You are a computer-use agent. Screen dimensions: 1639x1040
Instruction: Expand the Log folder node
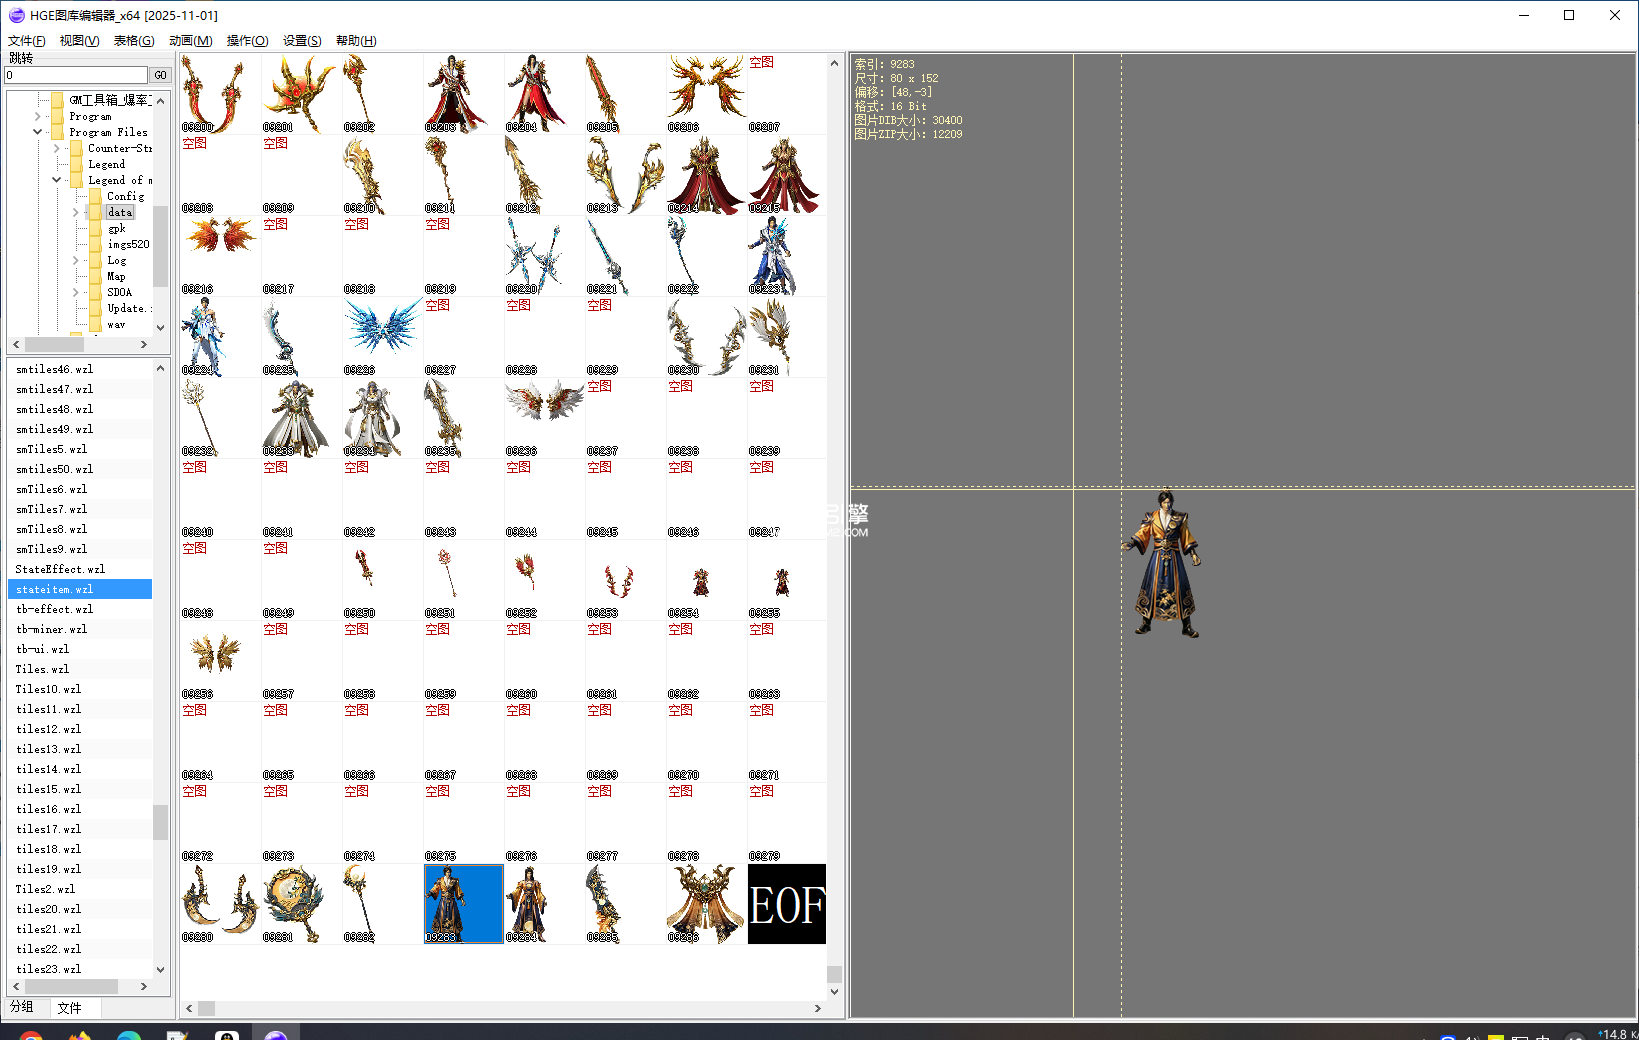[x=76, y=260]
